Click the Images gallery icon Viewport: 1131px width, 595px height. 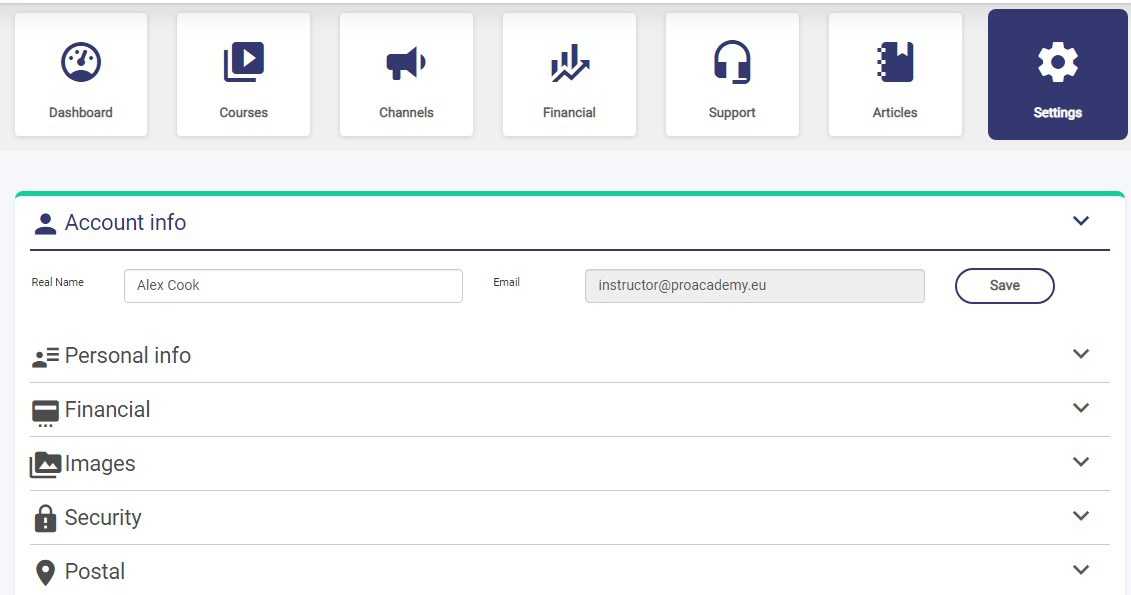click(46, 464)
